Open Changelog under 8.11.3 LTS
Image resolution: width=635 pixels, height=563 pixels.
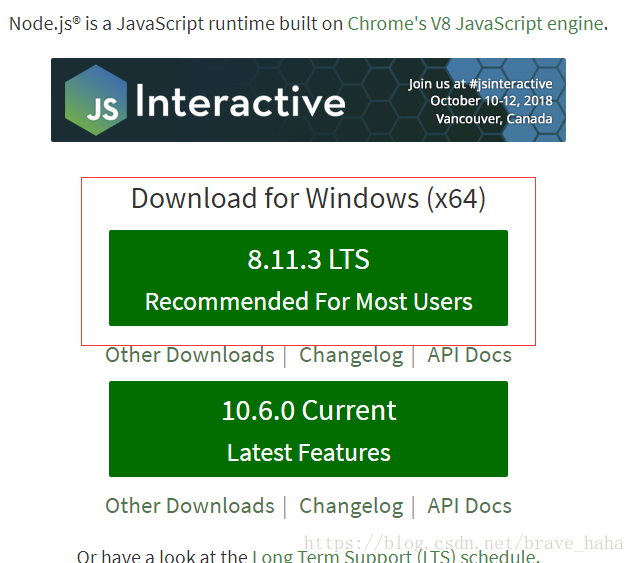[x=351, y=356]
